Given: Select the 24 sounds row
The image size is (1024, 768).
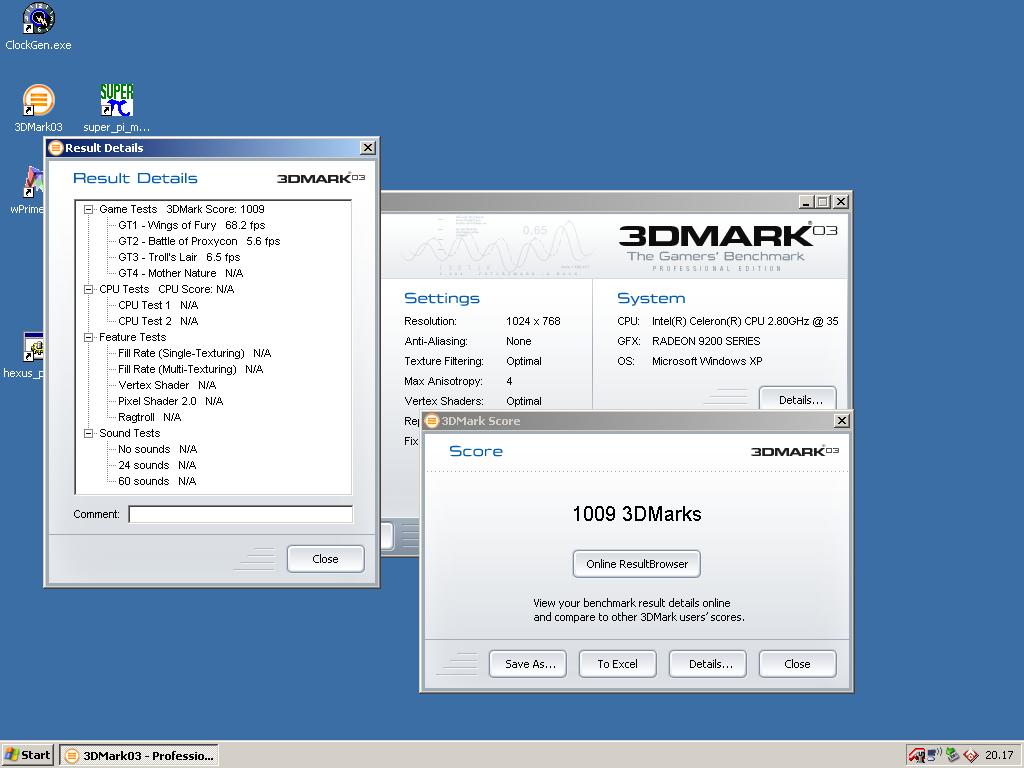Looking at the screenshot, I should coord(157,465).
